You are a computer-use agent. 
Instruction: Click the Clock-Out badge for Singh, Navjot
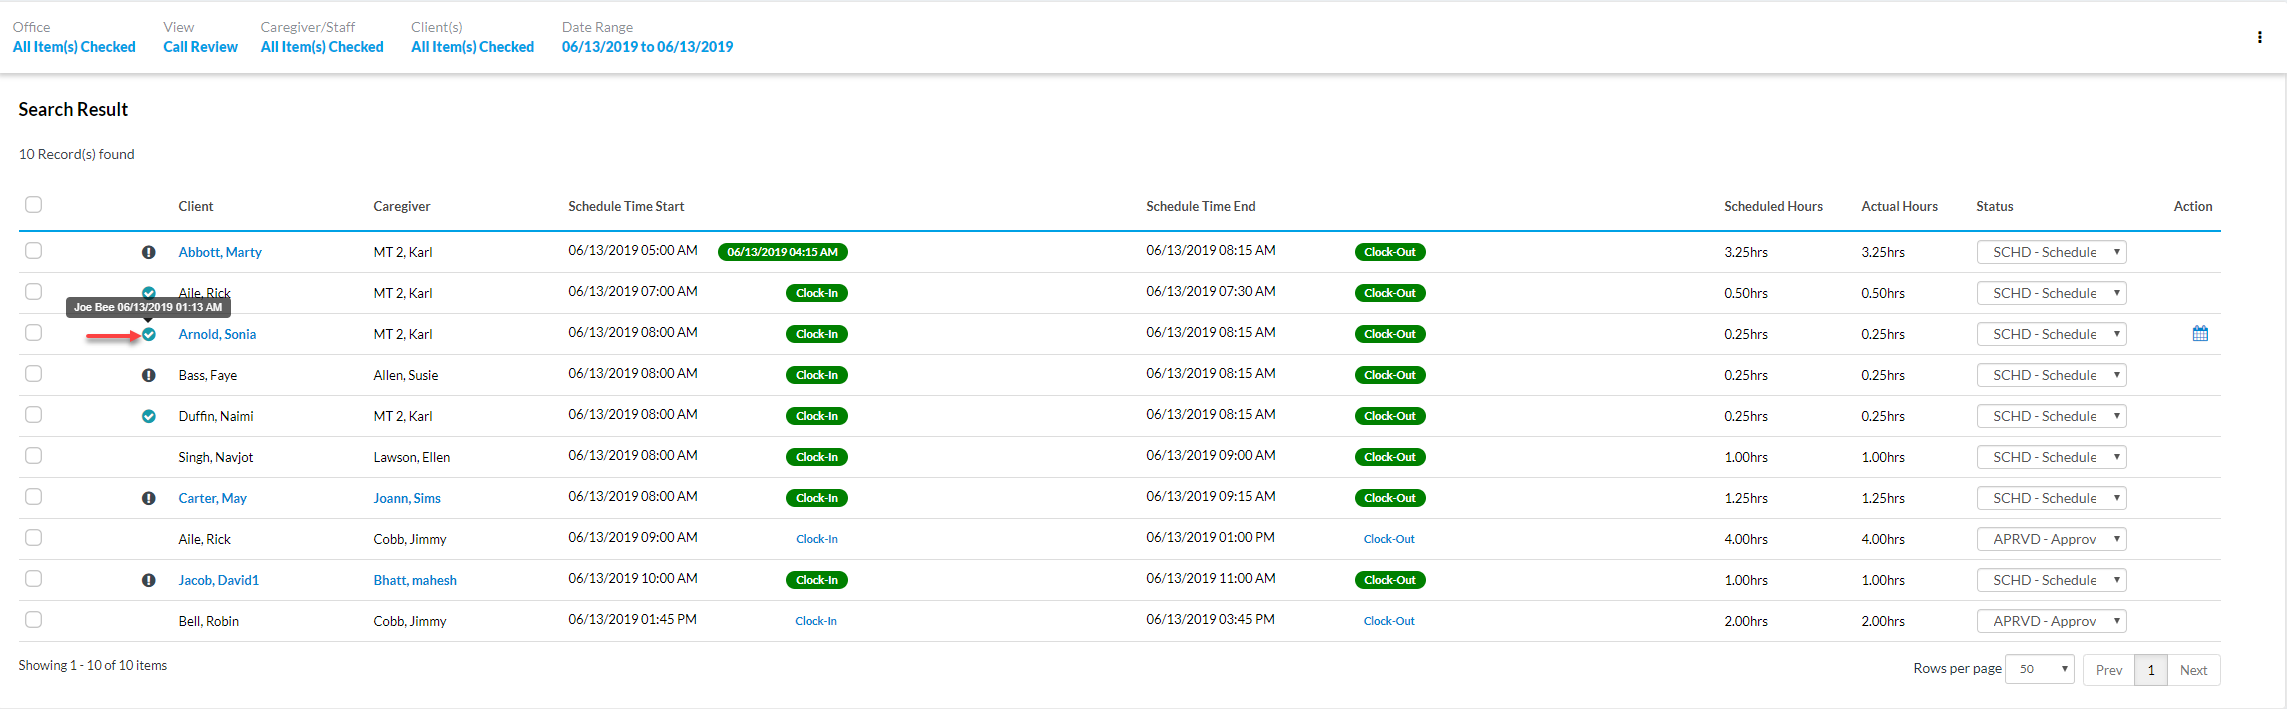tap(1389, 457)
